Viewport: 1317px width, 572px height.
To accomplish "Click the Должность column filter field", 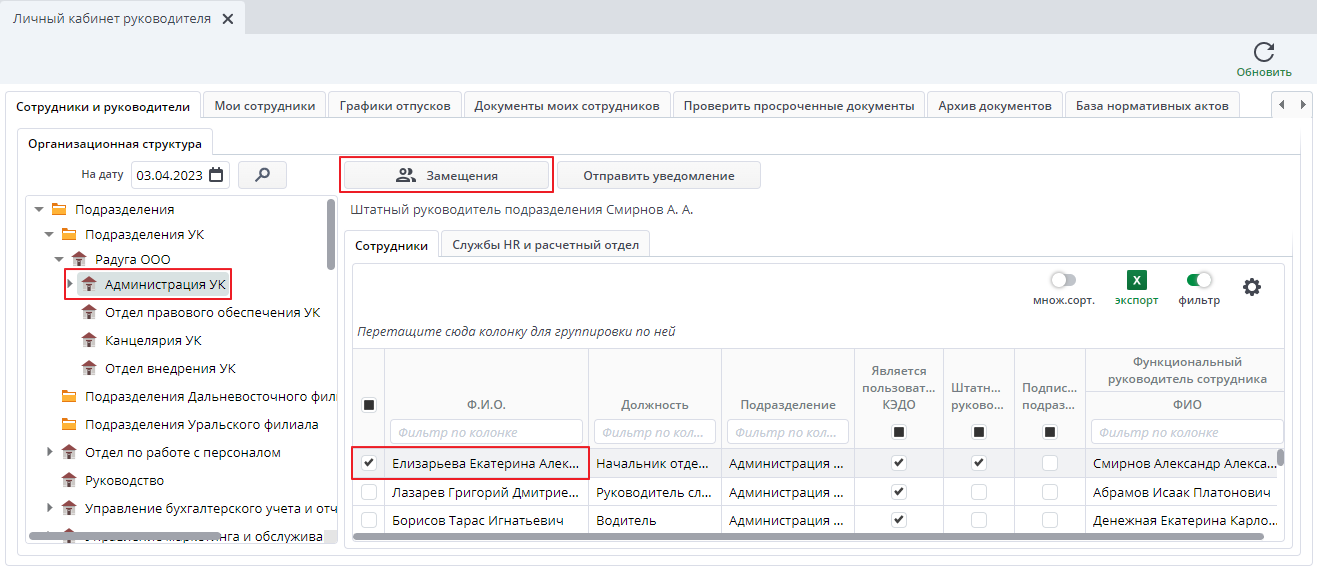I will [655, 433].
